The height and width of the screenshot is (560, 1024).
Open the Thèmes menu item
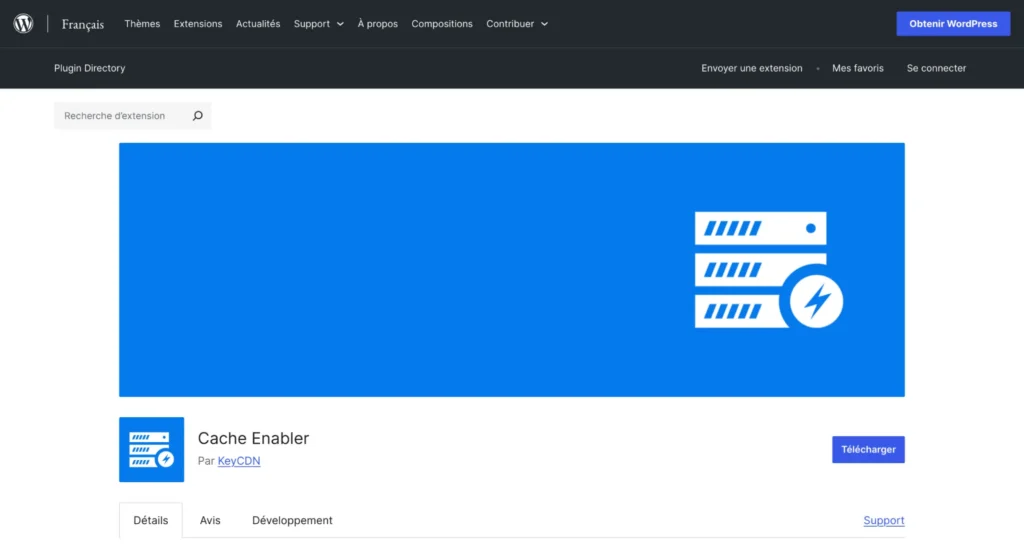(x=142, y=23)
